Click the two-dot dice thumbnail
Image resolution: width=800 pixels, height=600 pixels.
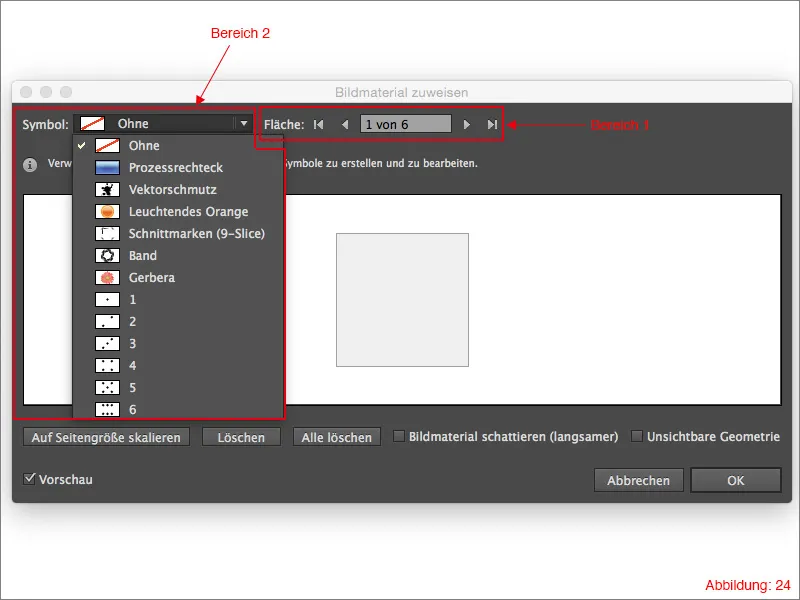pos(107,321)
